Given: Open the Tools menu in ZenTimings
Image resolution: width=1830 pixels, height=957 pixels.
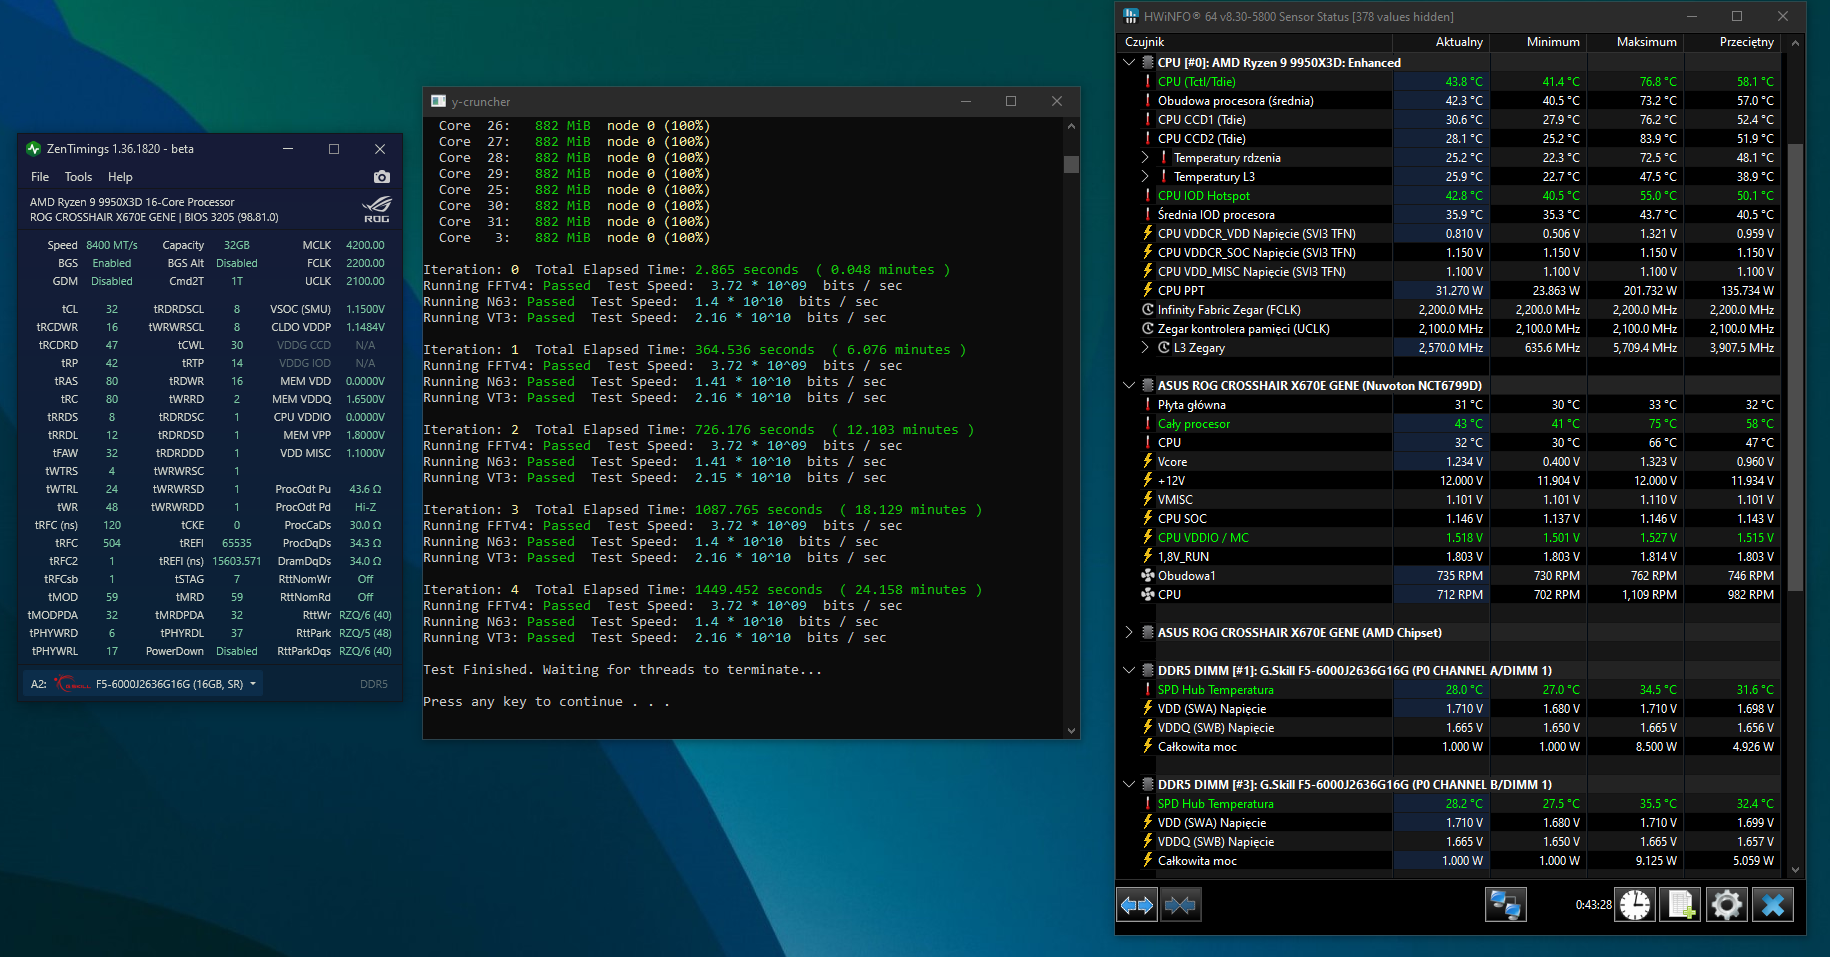Looking at the screenshot, I should [x=78, y=177].
